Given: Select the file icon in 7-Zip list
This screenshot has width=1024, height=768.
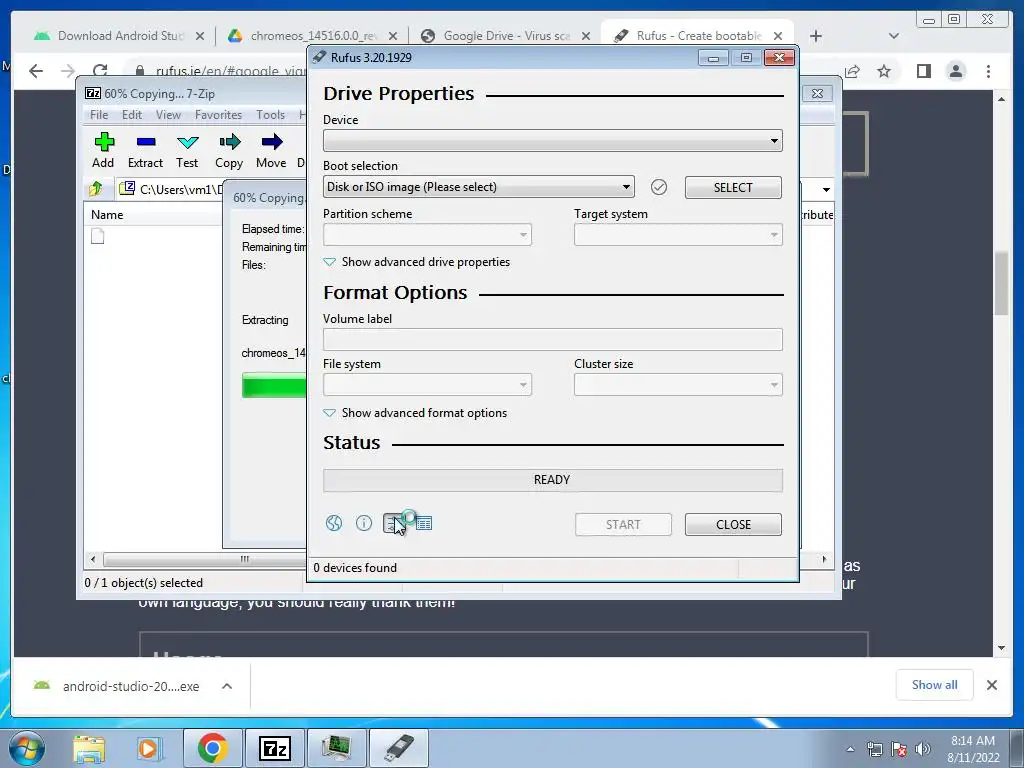Looking at the screenshot, I should click(x=97, y=236).
